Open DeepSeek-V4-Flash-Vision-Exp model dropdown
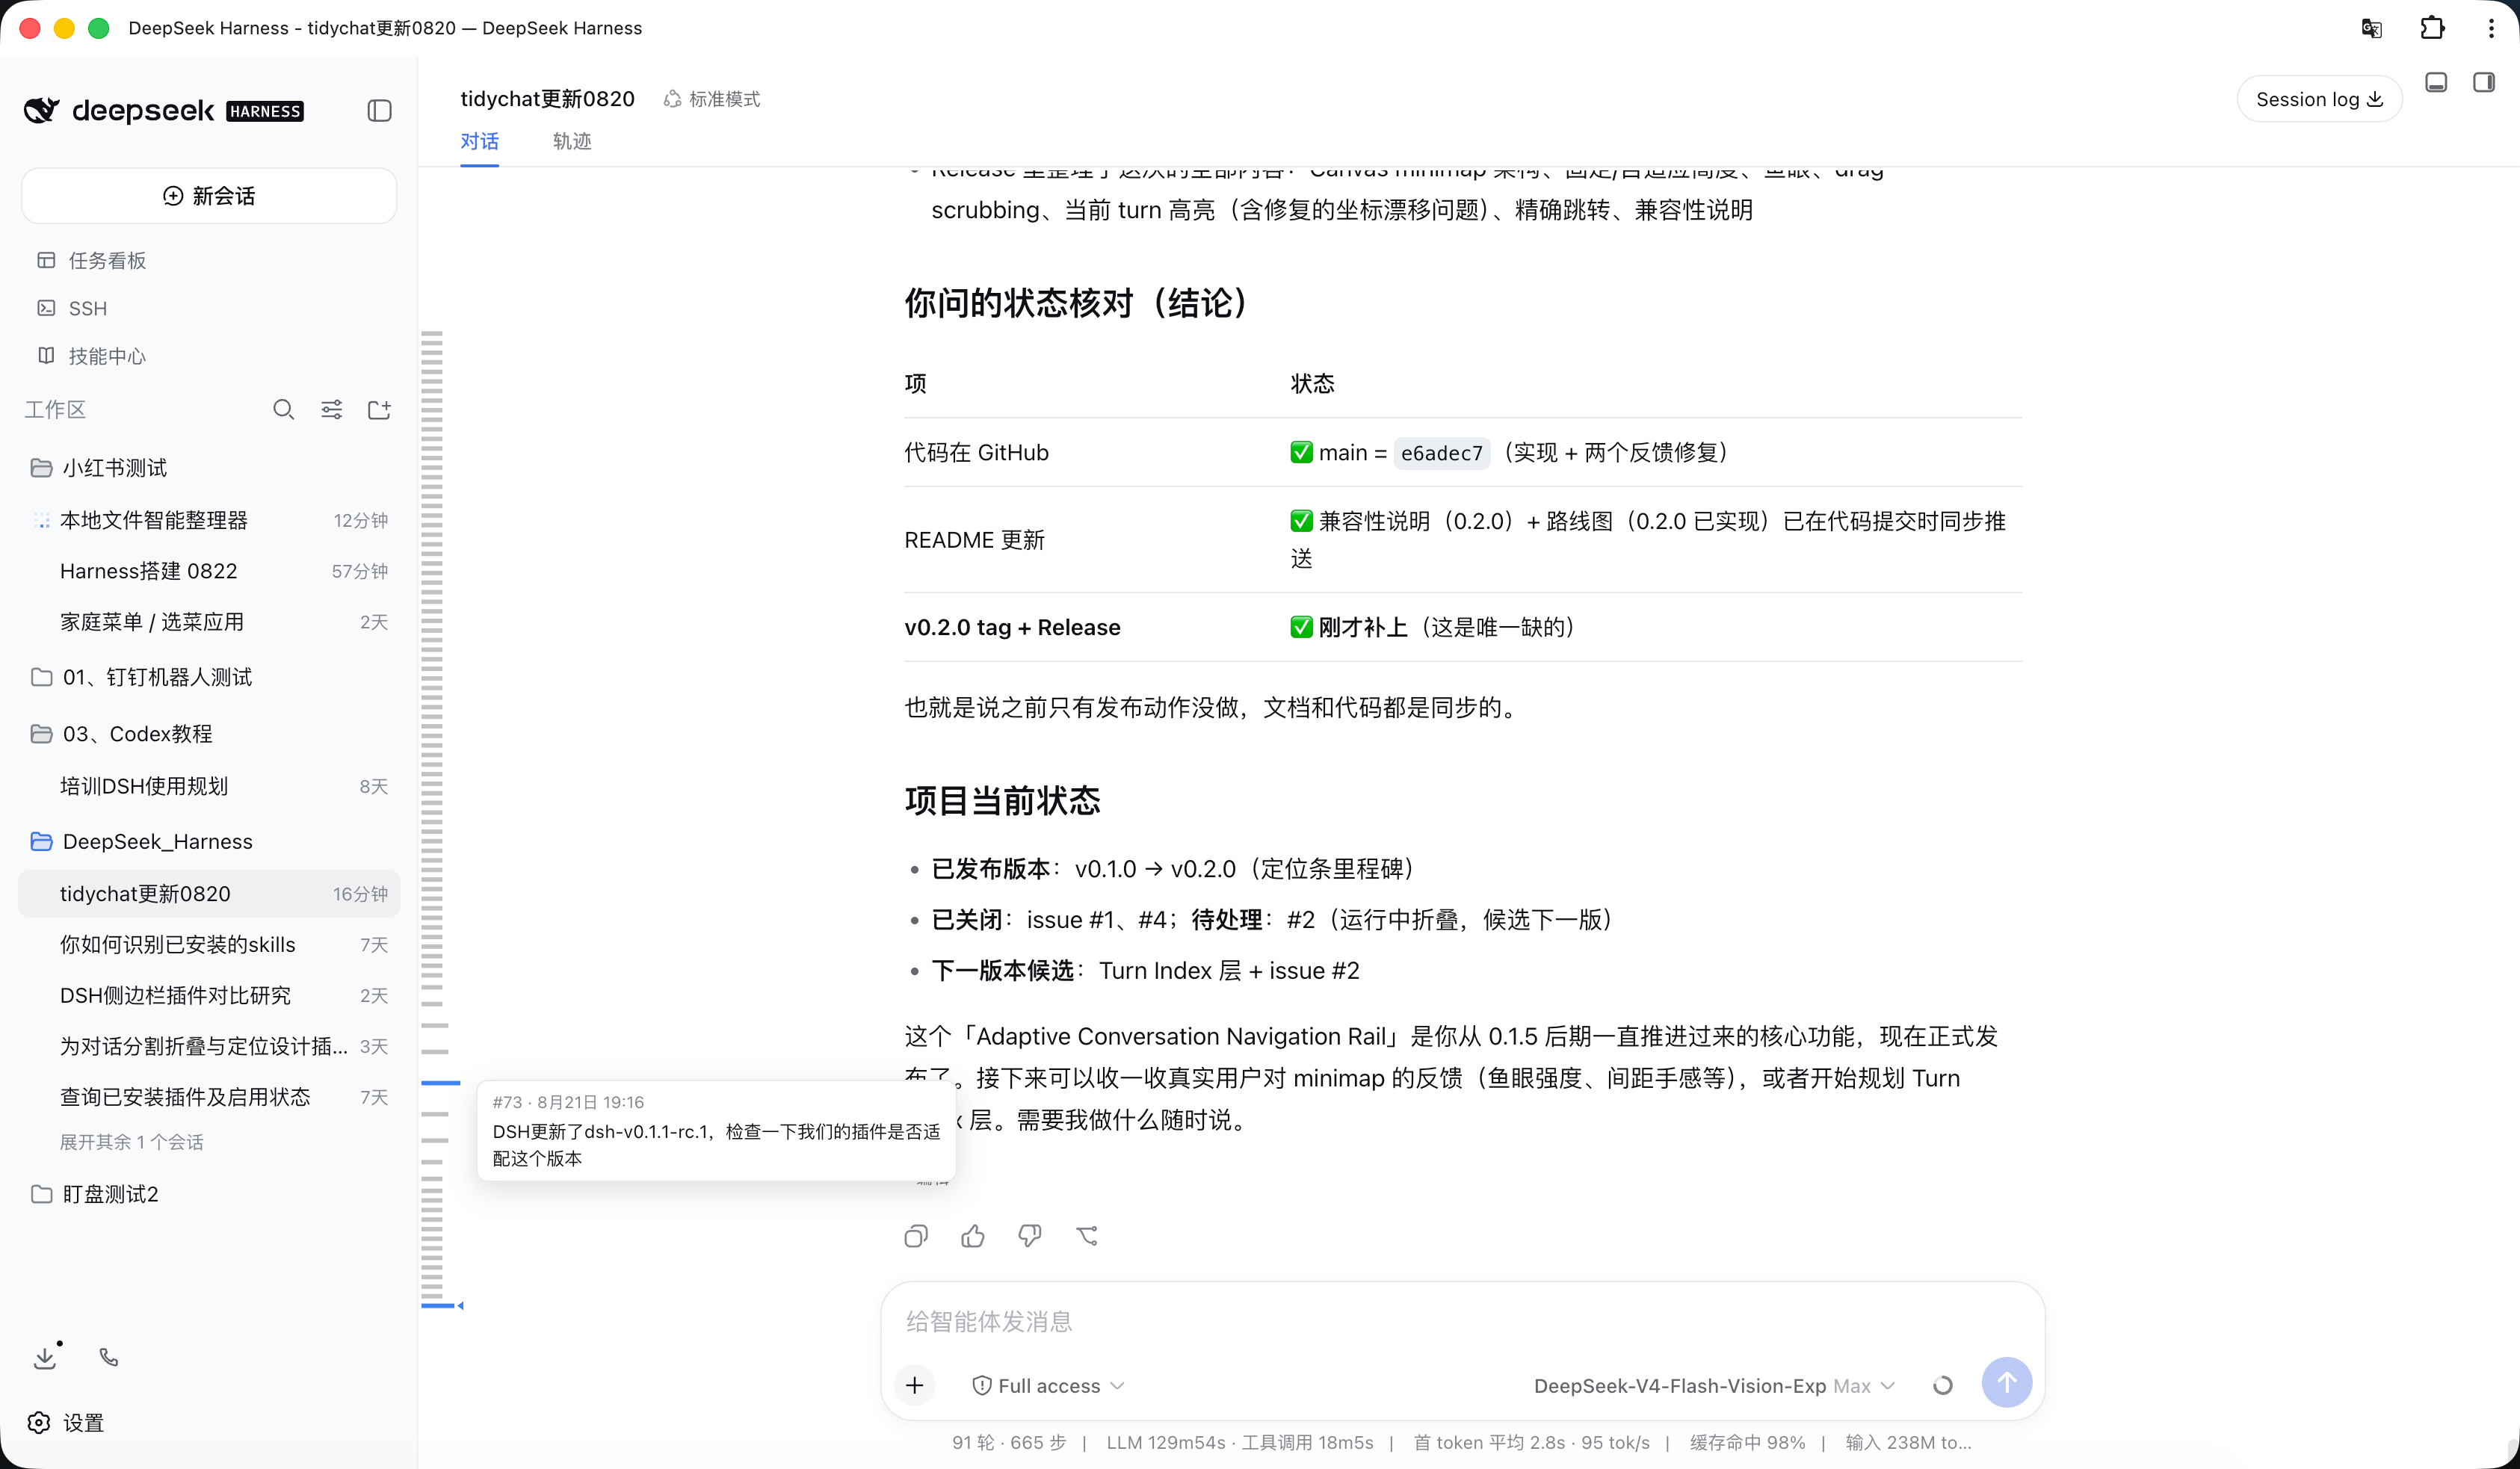 [1714, 1386]
